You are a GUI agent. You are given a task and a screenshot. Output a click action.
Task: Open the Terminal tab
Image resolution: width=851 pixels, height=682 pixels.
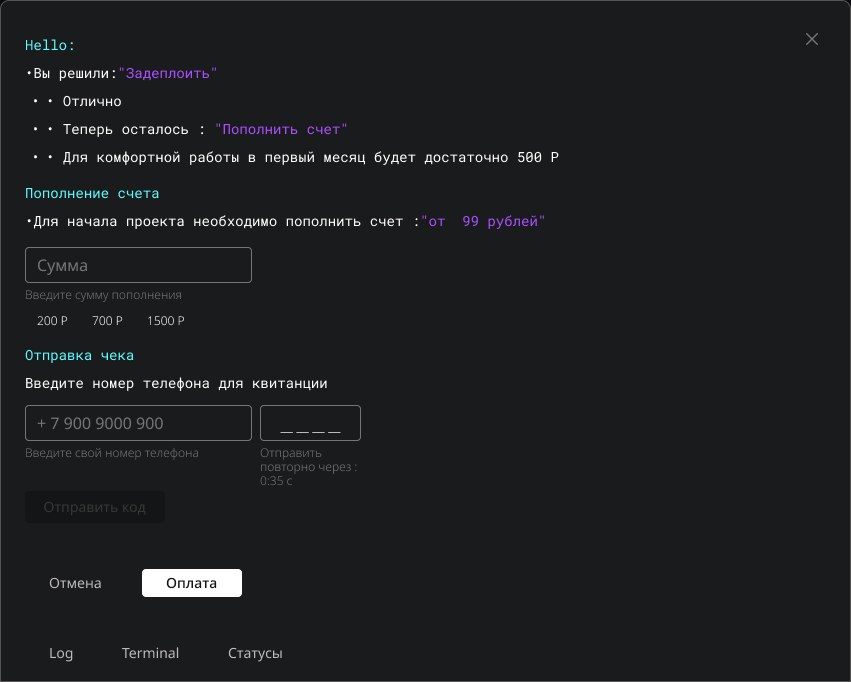tap(150, 653)
